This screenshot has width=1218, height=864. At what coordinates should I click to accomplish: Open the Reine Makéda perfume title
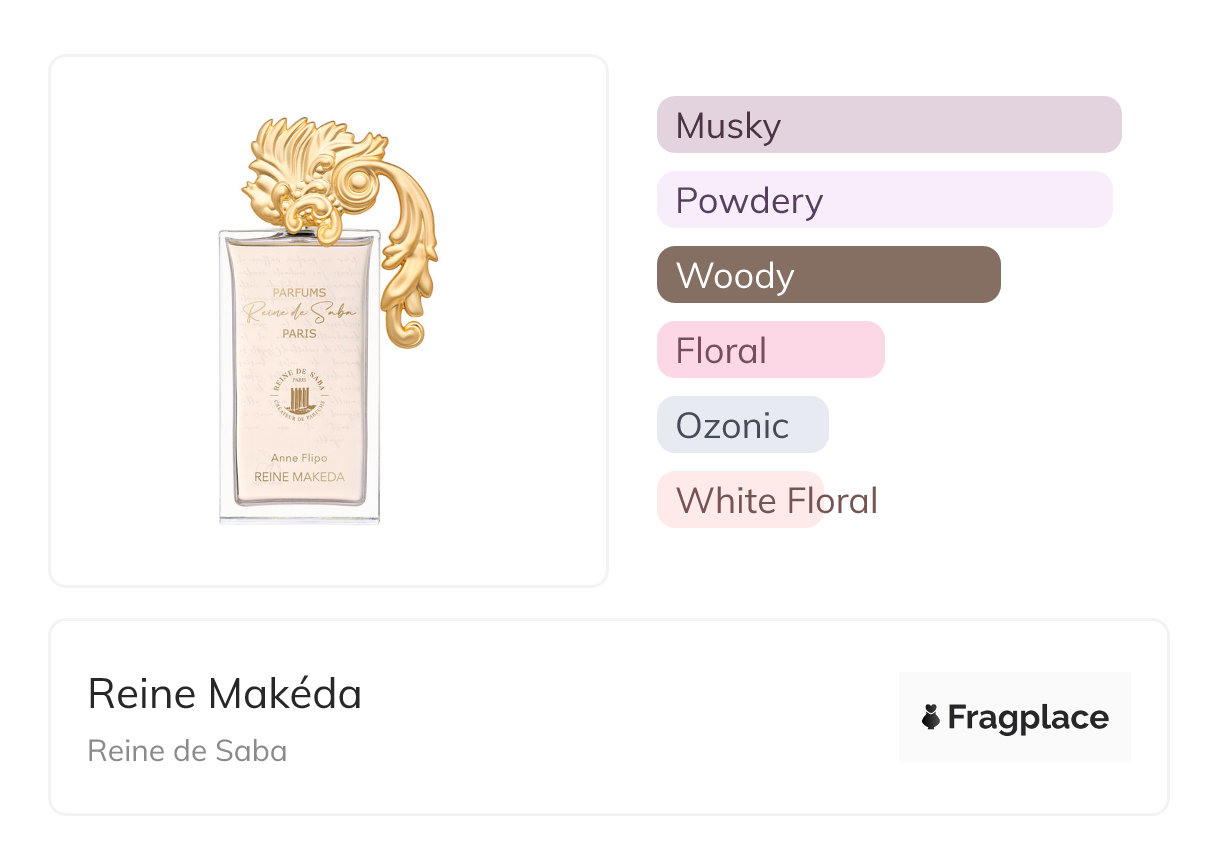(224, 693)
